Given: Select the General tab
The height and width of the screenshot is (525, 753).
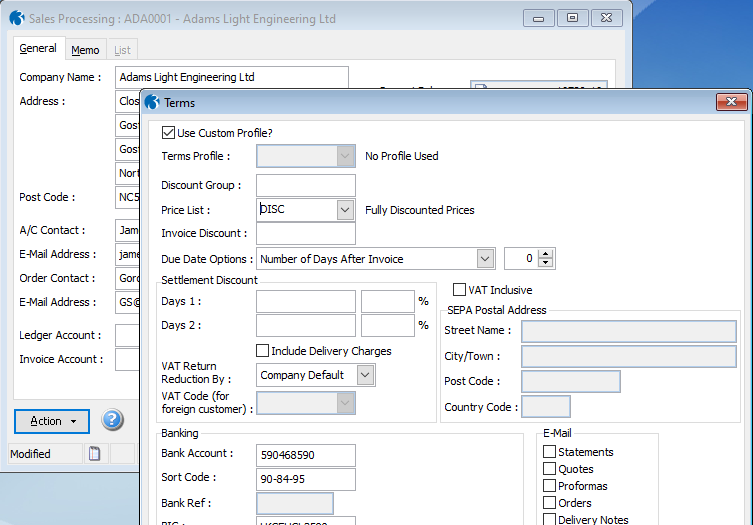Looking at the screenshot, I should point(38,49).
